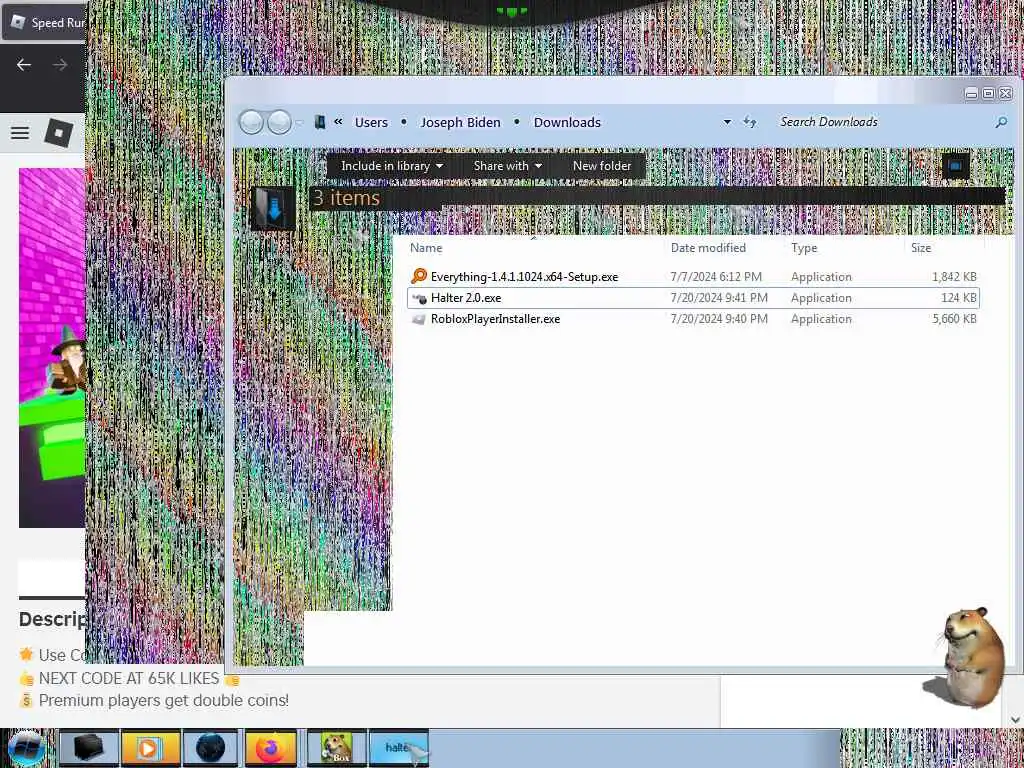This screenshot has height=768, width=1024.
Task: Click NEXT CODE AT 65K LIKES text
Action: 129,679
